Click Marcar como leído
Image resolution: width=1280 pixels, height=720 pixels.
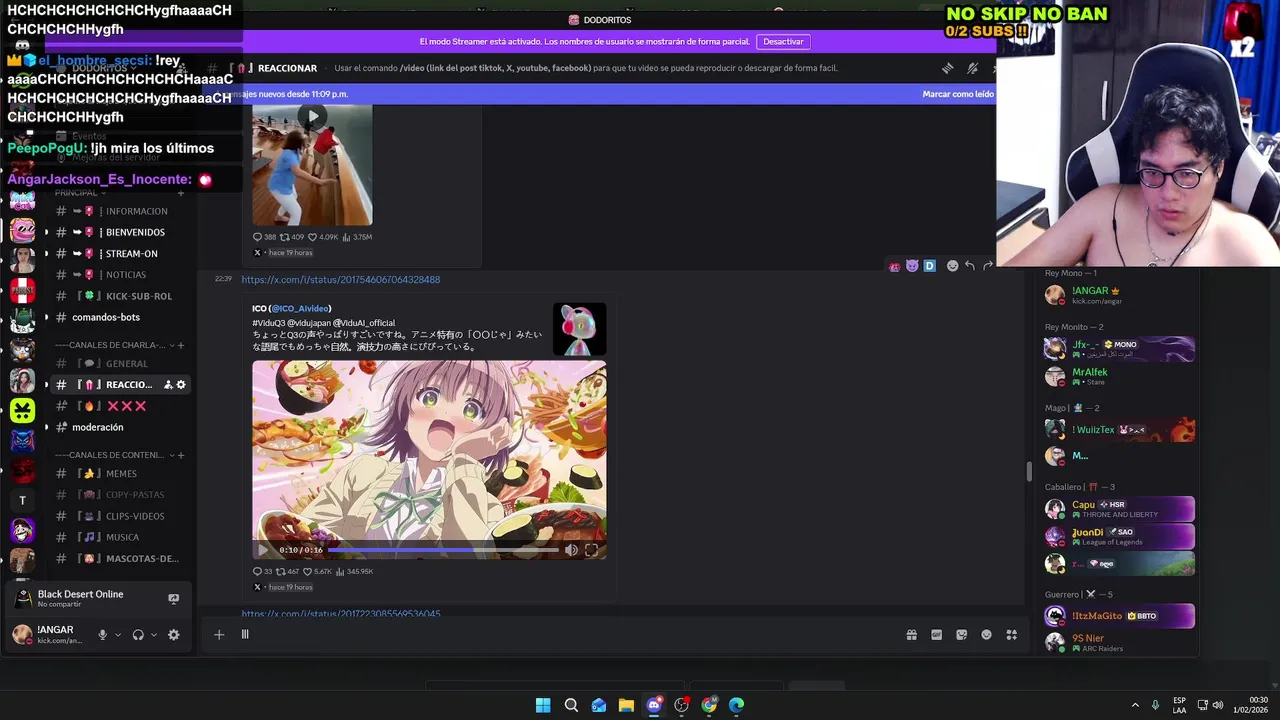(x=958, y=94)
